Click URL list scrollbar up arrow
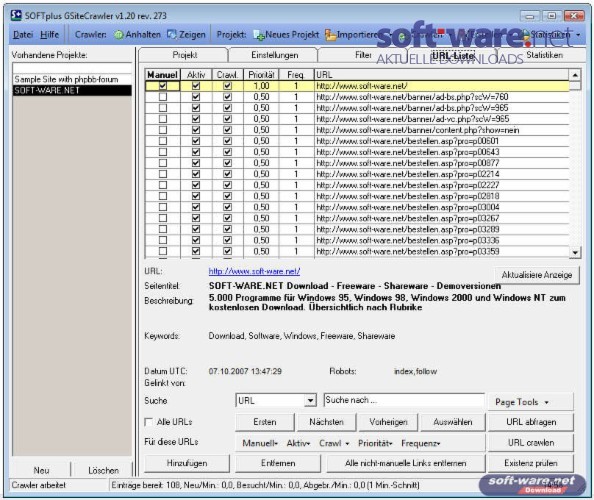 pos(575,75)
